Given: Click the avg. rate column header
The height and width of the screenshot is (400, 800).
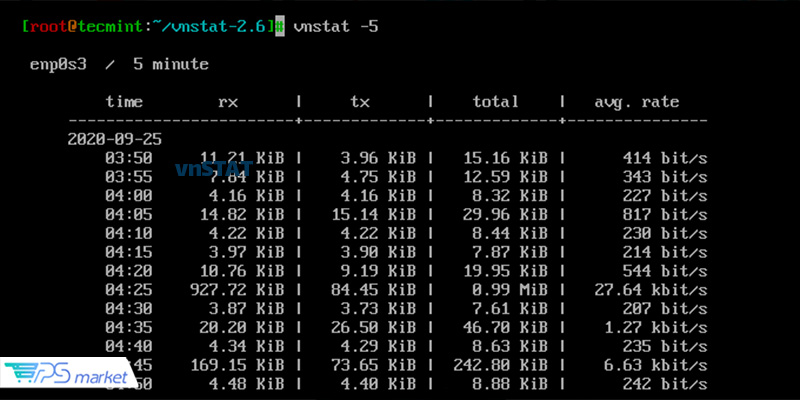Looking at the screenshot, I should pyautogui.click(x=637, y=102).
